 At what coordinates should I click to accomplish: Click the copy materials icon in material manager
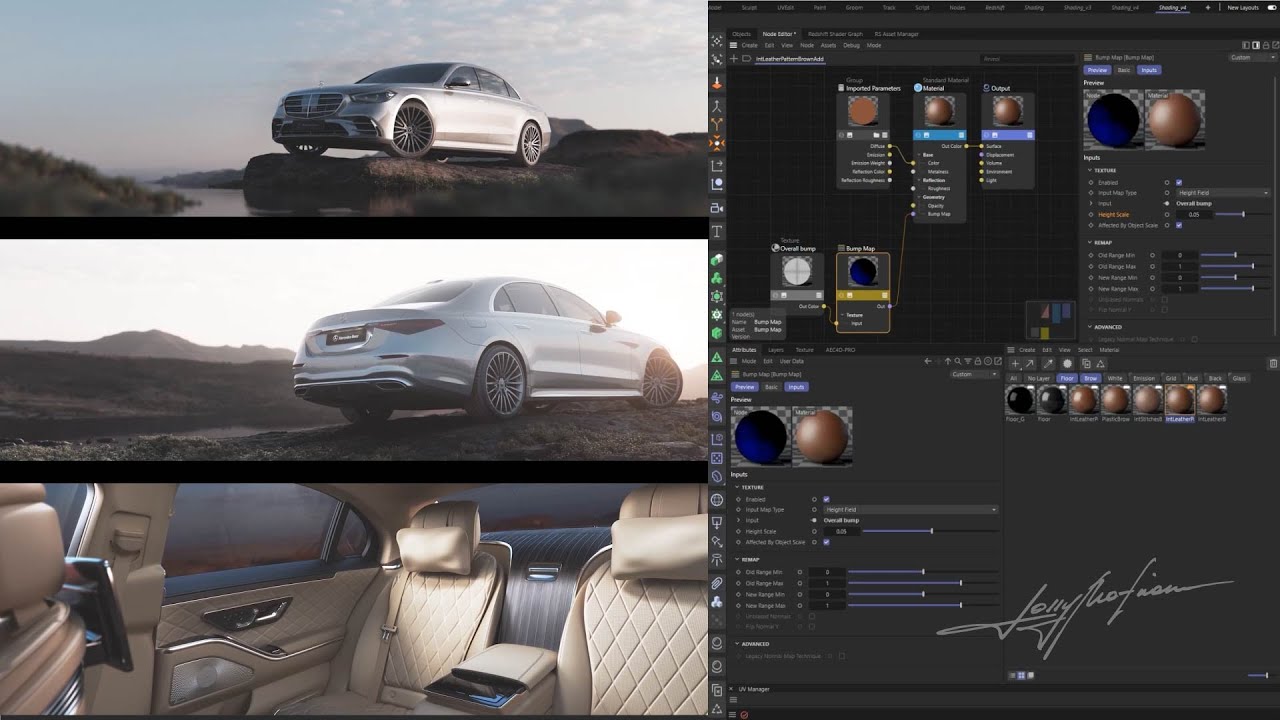(x=1086, y=364)
